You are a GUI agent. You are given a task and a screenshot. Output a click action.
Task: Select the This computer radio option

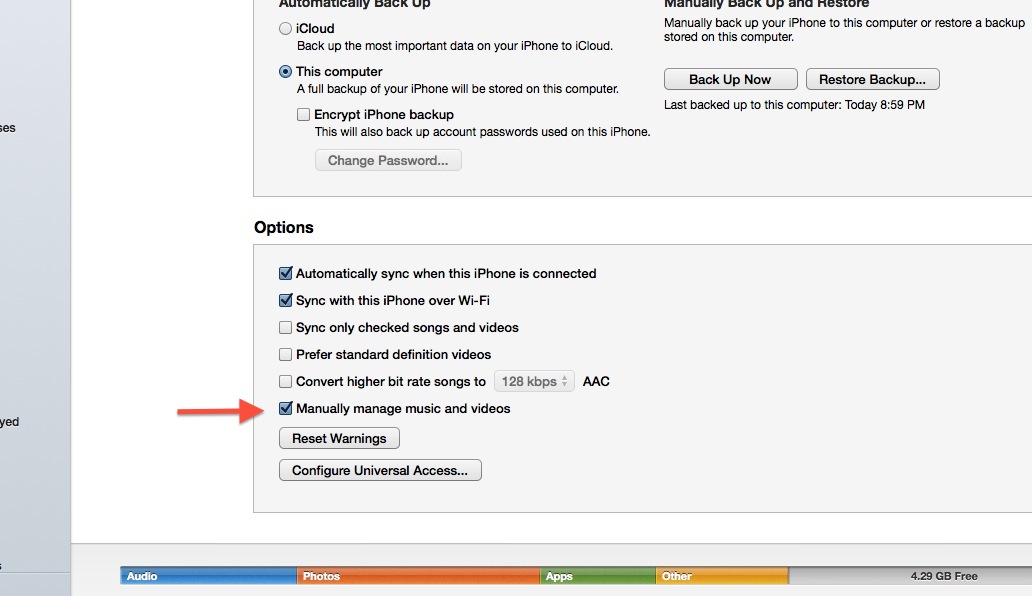[286, 72]
